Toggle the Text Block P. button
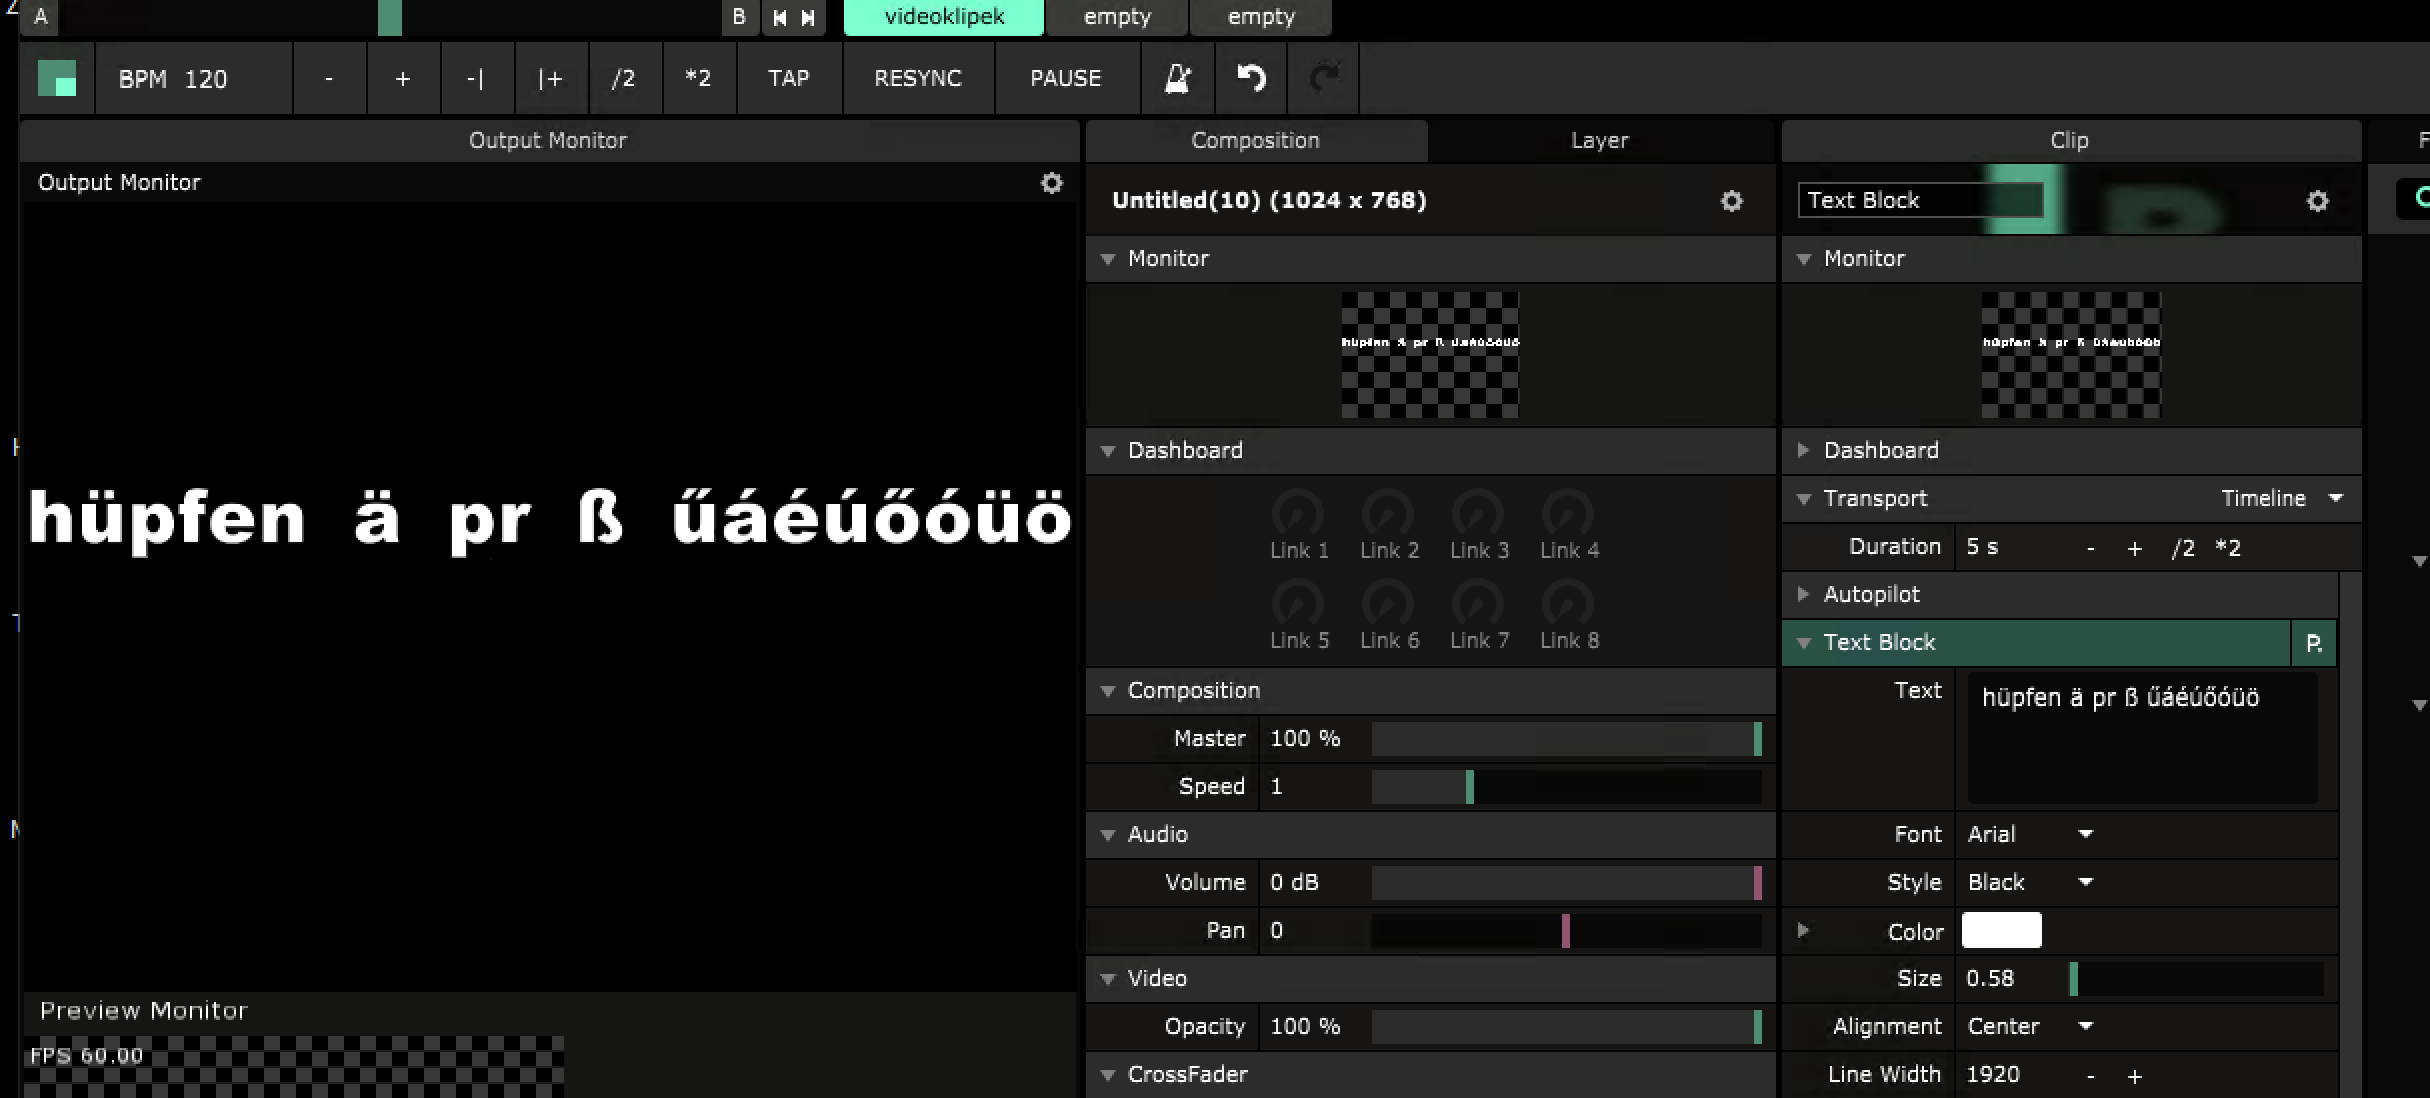The width and height of the screenshot is (2430, 1098). [2313, 643]
